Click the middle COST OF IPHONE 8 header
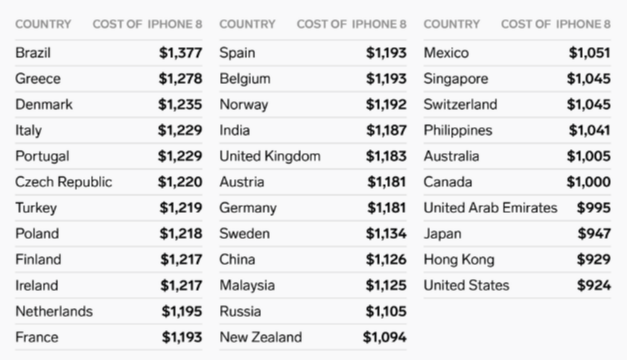Viewport: 627px width, 360px height. 351,24
